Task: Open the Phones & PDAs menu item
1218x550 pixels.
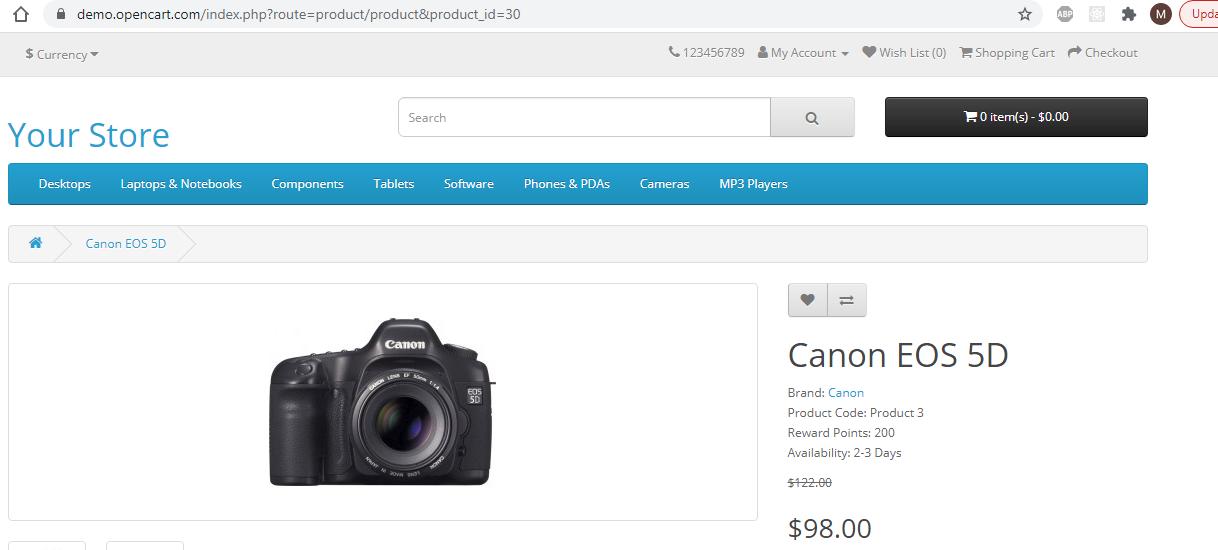Action: (567, 184)
